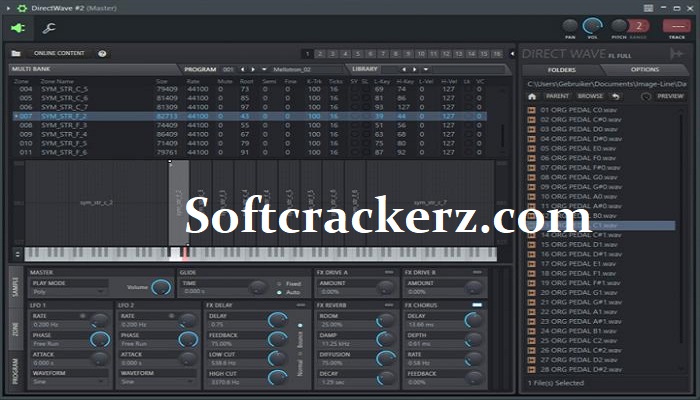Toggle the FX Drive B enable switch

(477, 272)
